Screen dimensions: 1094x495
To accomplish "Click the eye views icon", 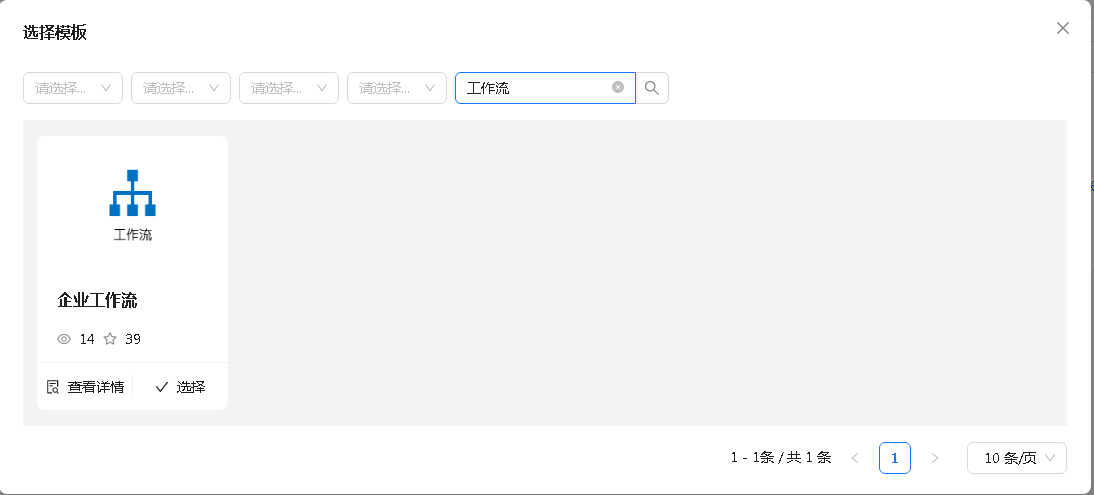I will tap(64, 339).
